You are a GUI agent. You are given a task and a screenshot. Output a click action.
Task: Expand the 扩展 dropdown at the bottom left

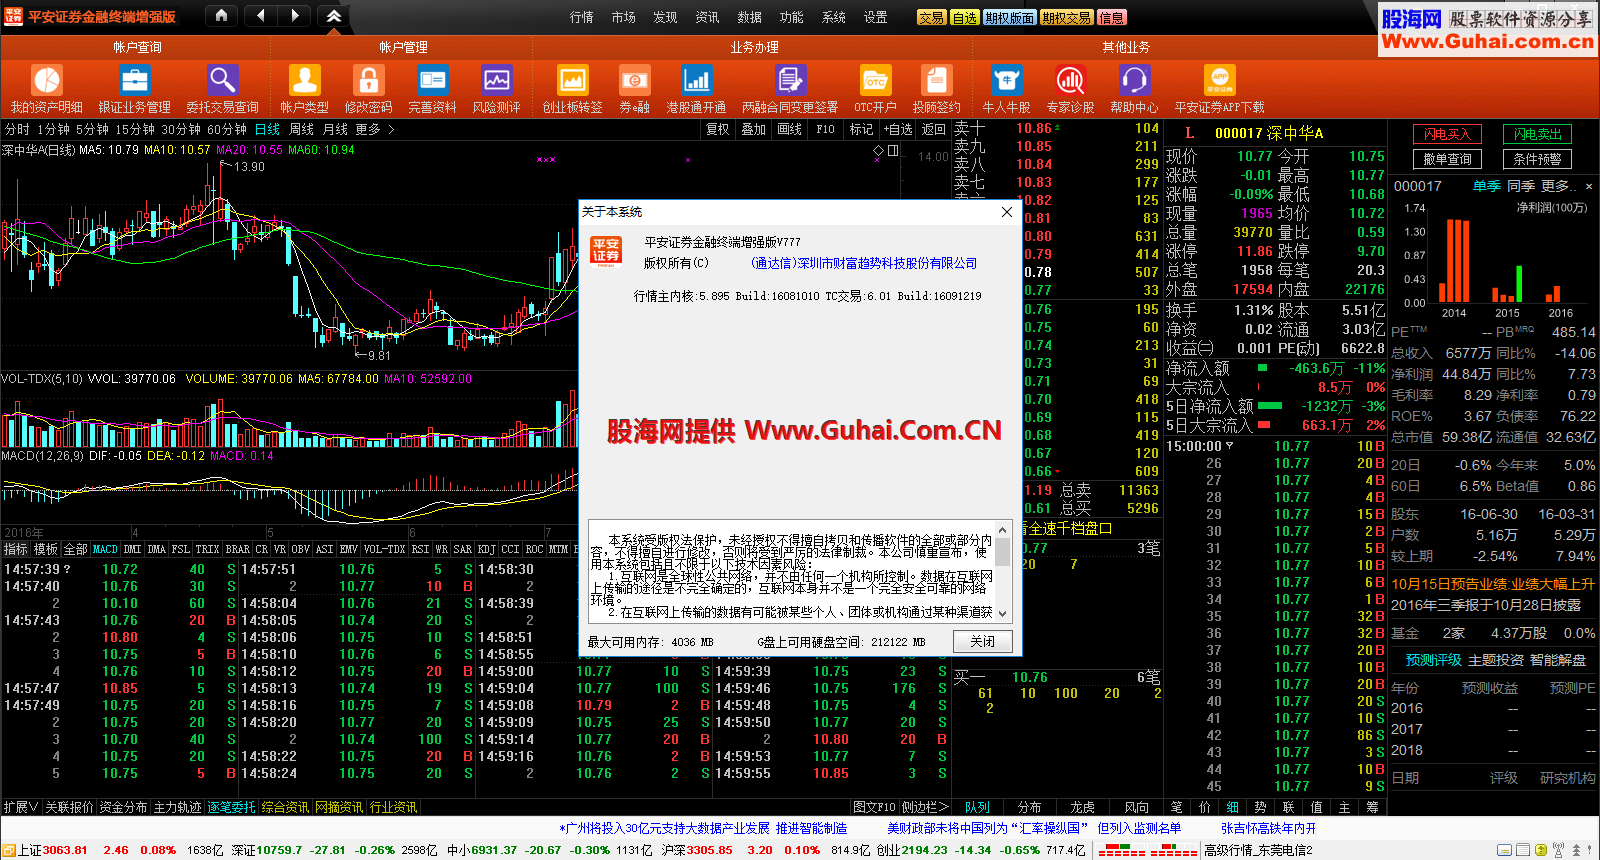(21, 807)
